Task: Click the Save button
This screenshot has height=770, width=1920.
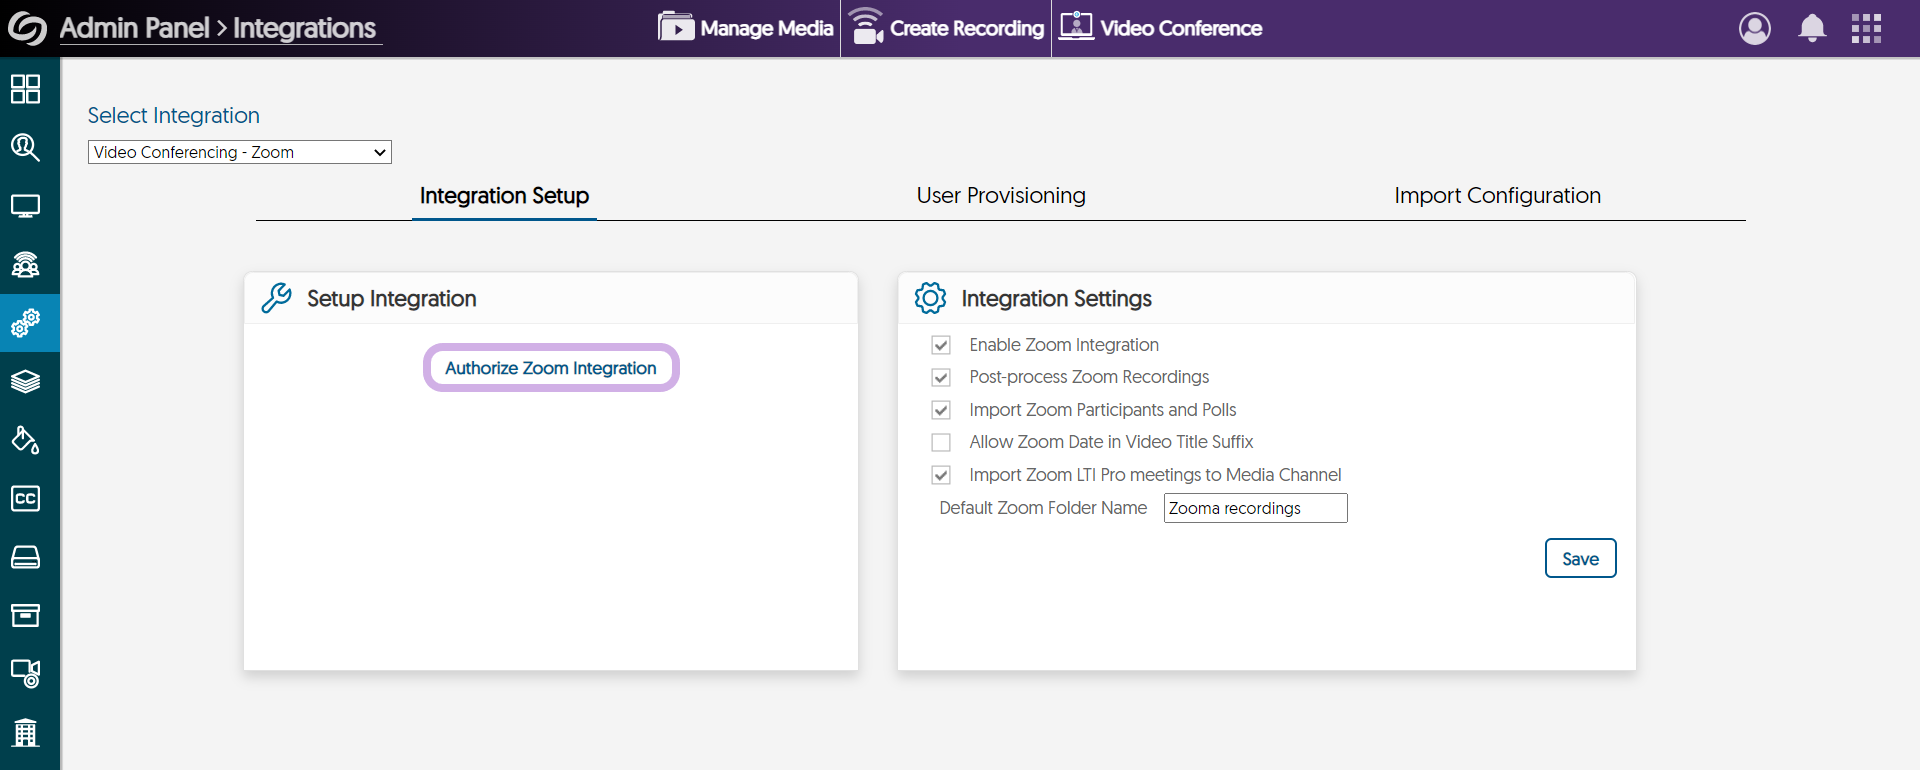Action: click(x=1580, y=558)
